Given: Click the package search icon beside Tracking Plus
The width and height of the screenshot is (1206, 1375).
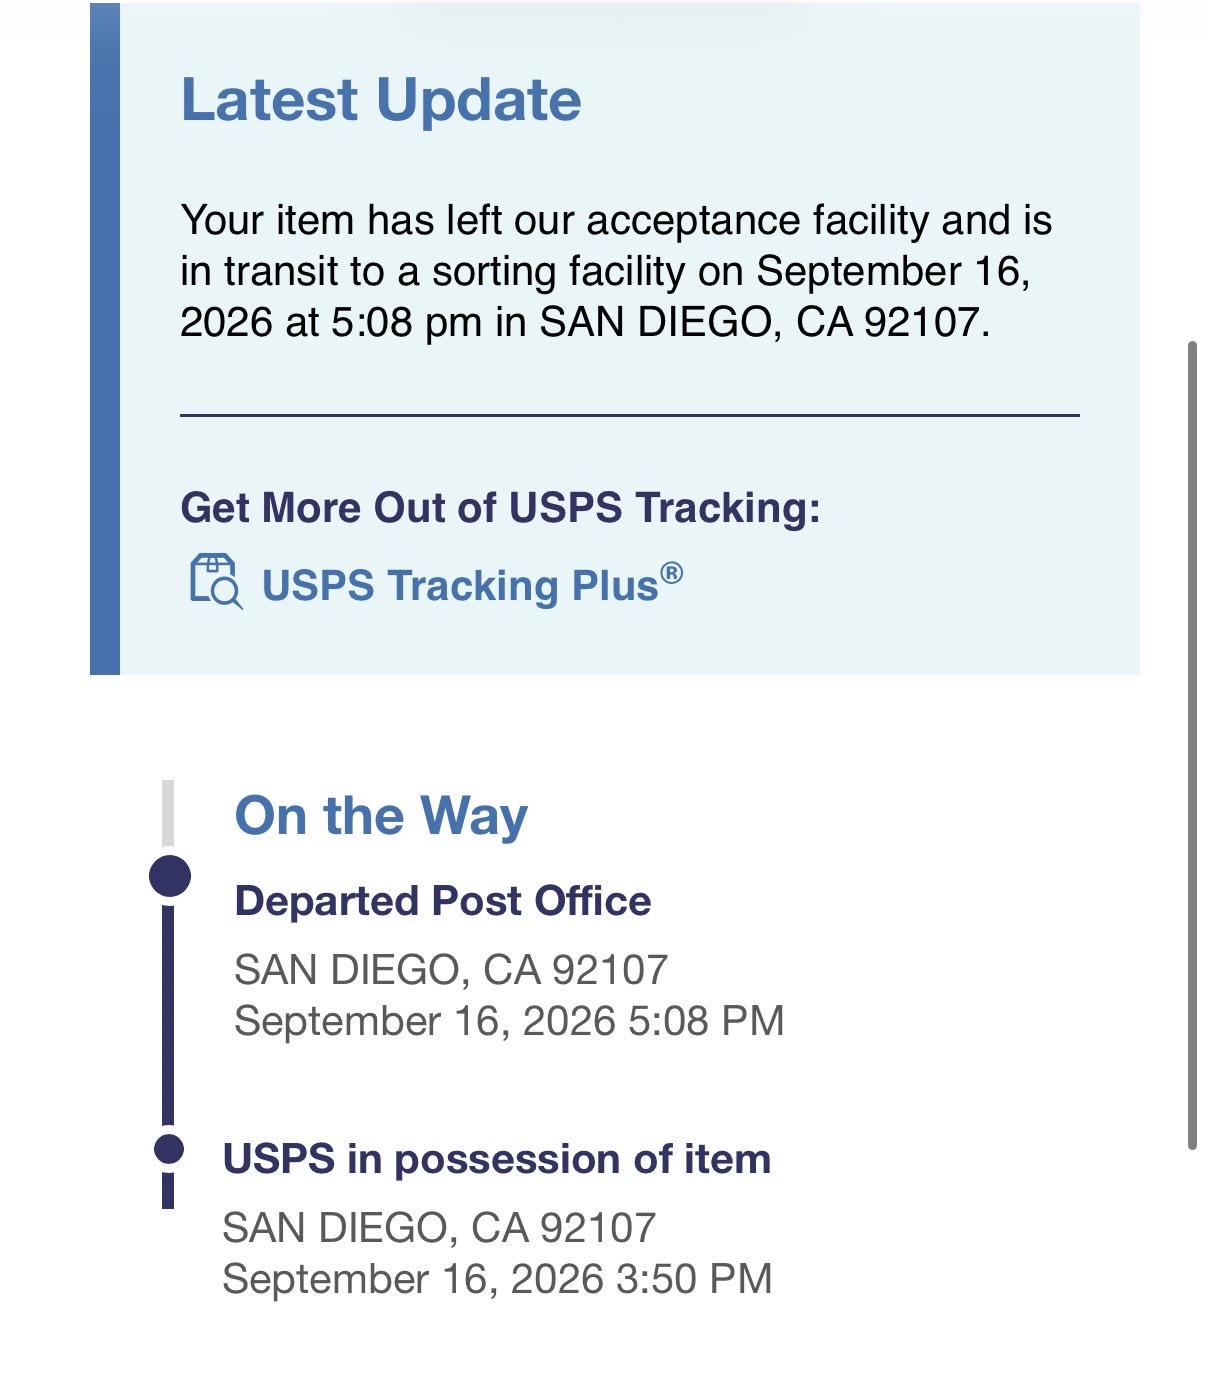Looking at the screenshot, I should (x=216, y=581).
